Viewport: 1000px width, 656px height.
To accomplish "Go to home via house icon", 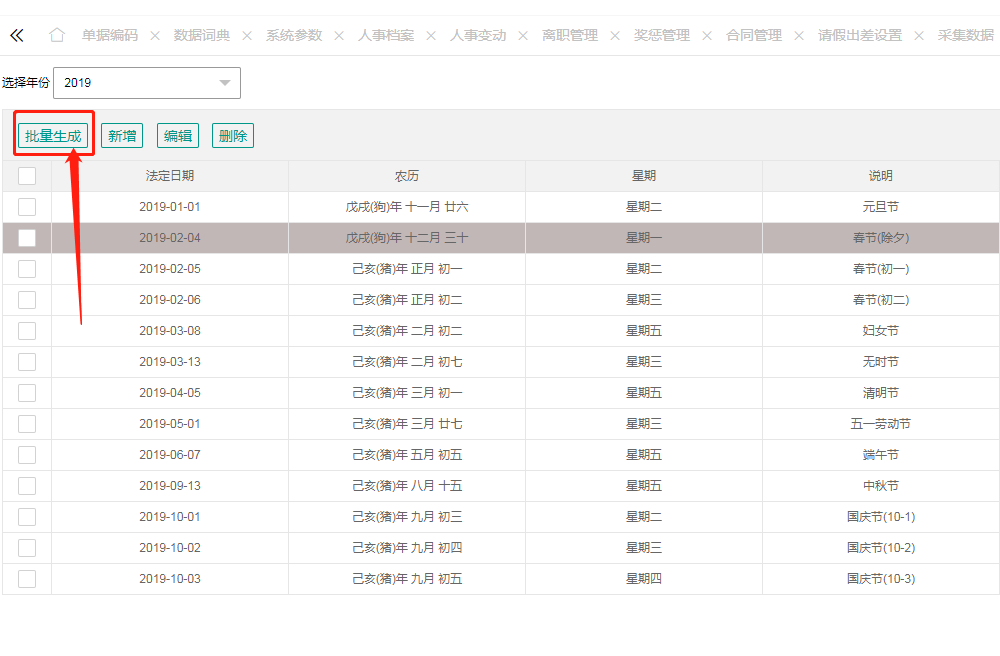I will (57, 35).
